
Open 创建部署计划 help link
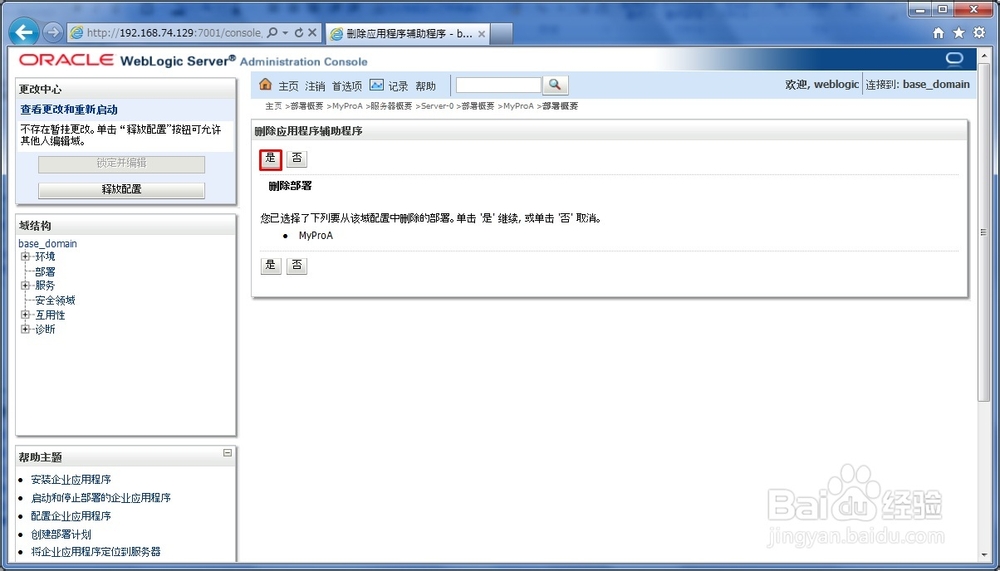(61, 535)
